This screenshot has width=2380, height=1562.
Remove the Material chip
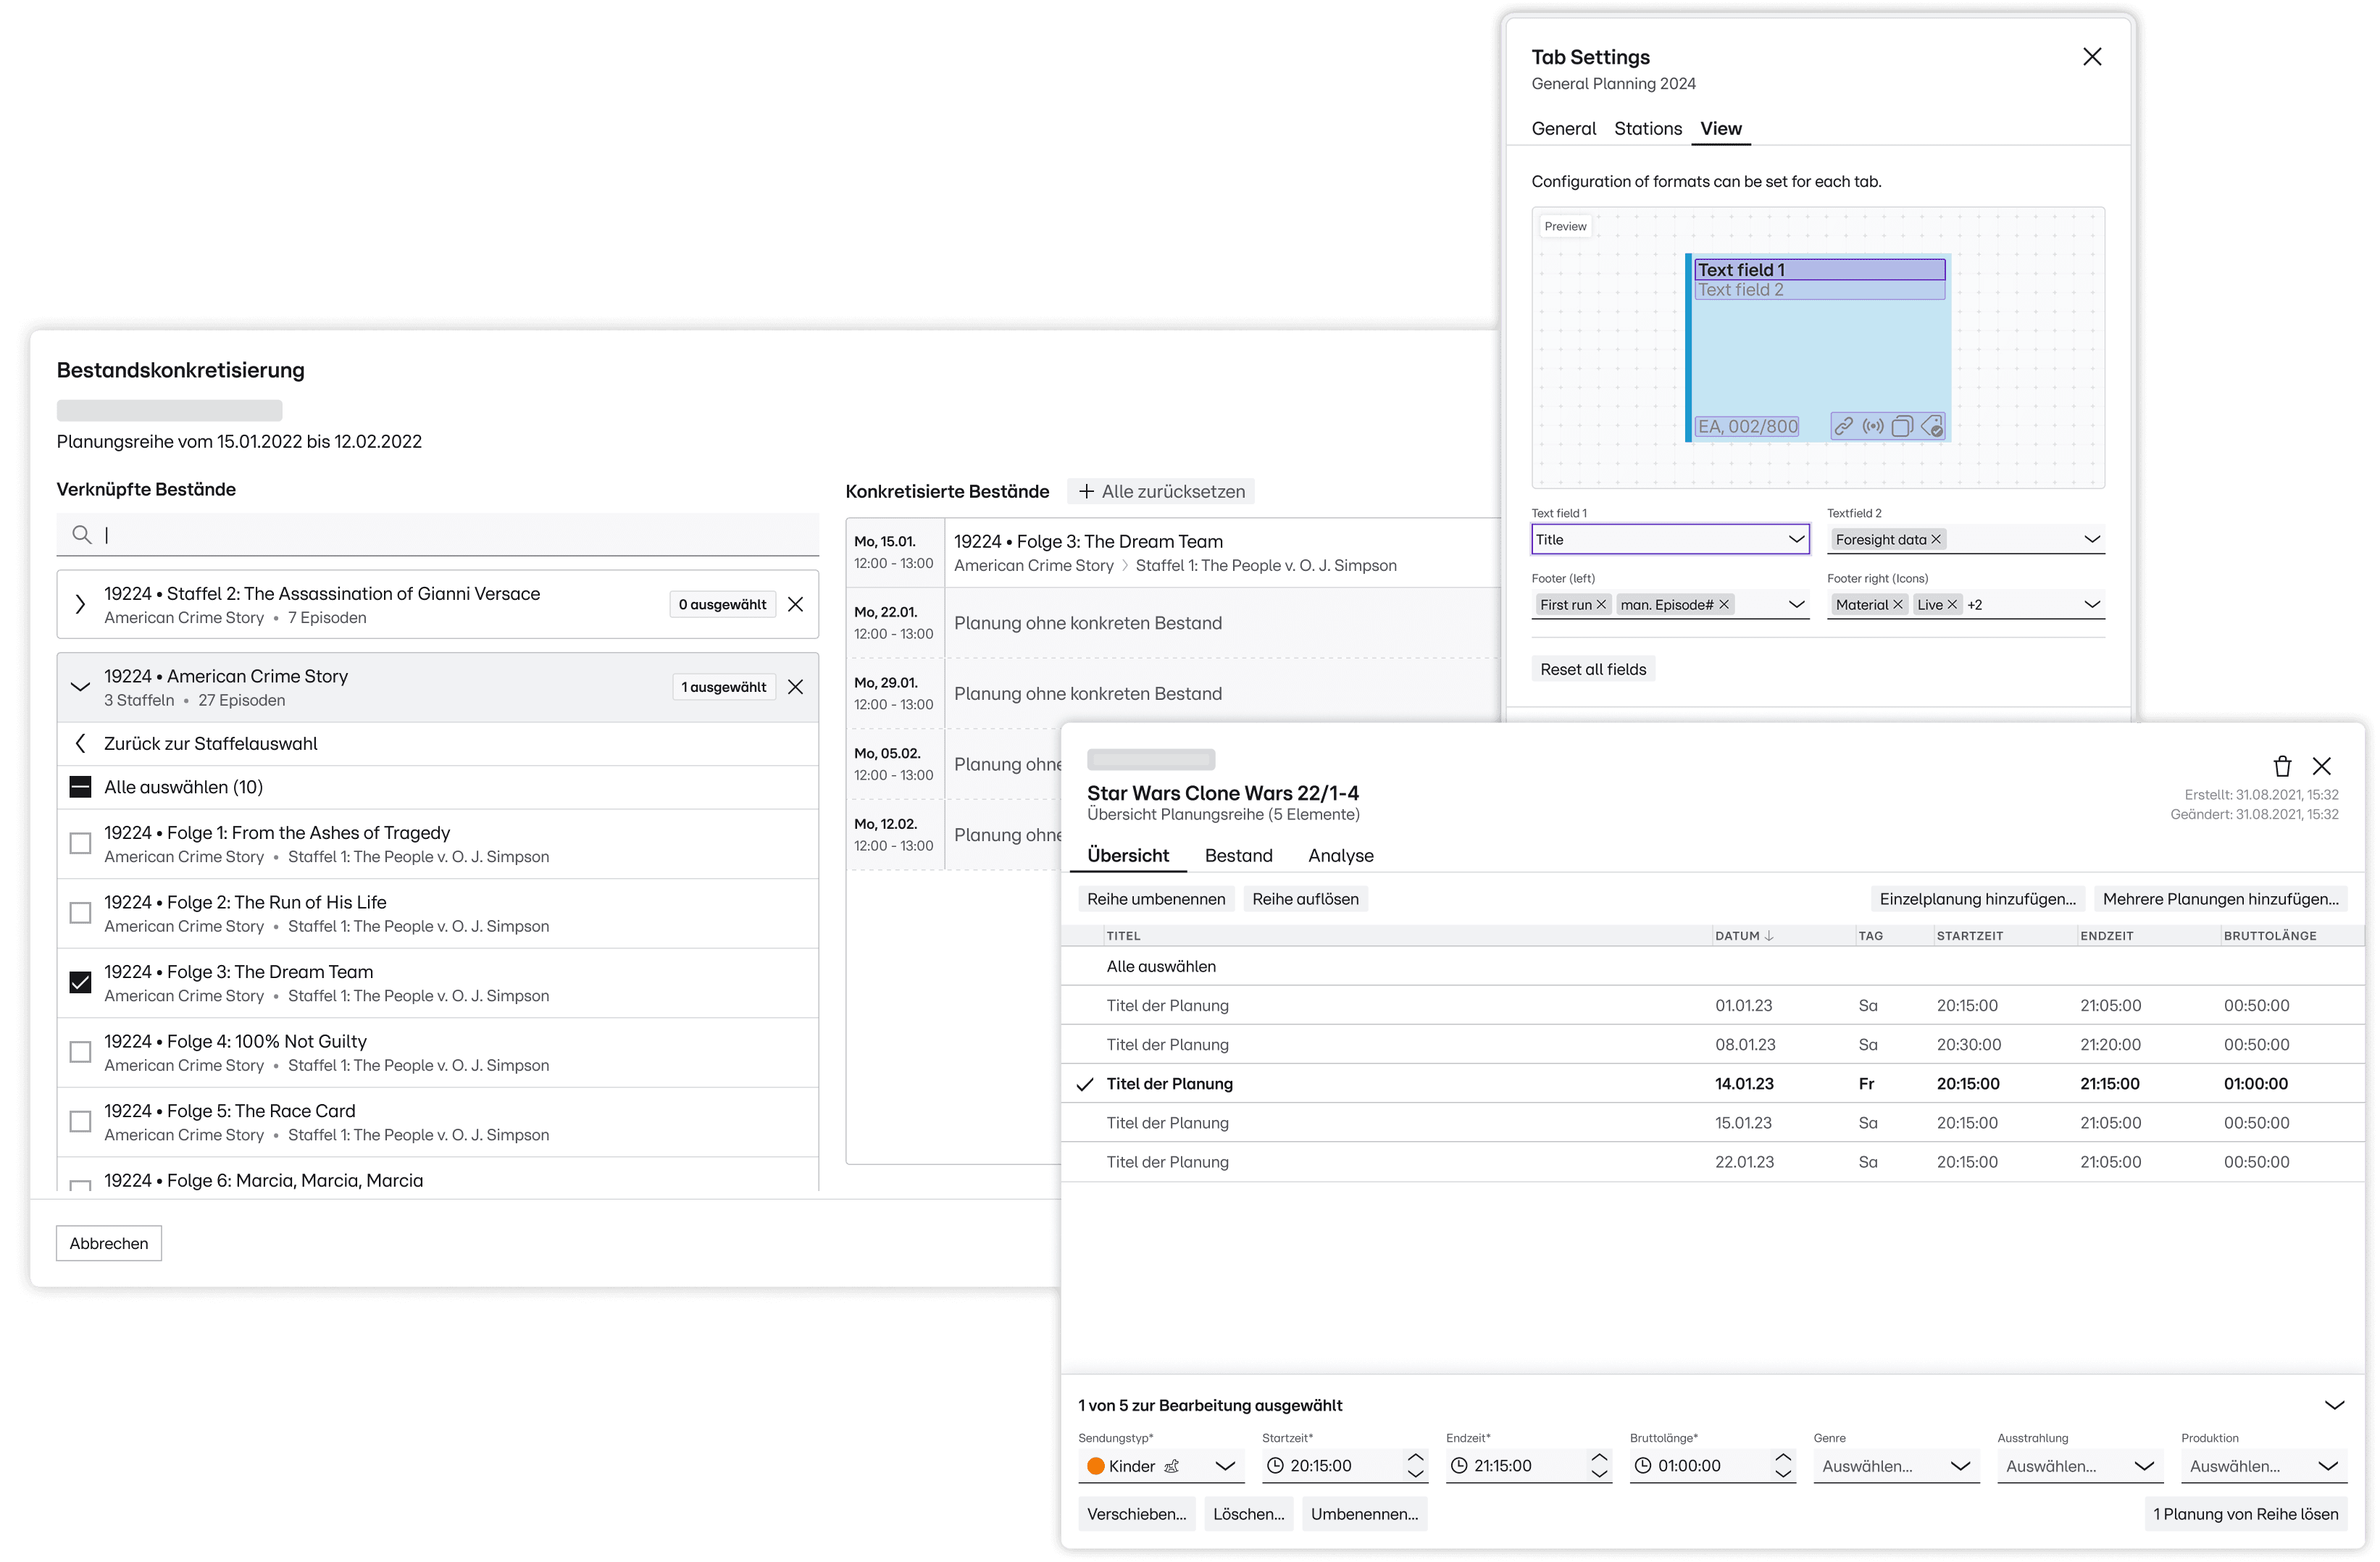coord(1897,605)
